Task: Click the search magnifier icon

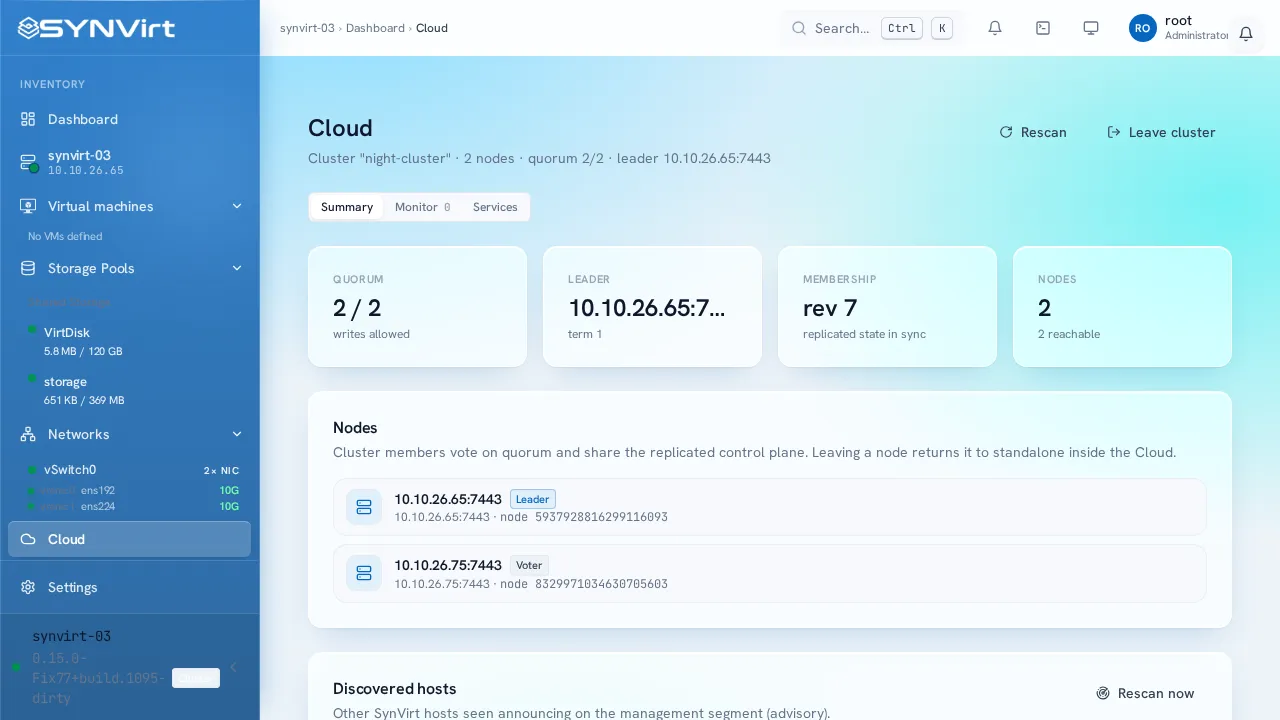Action: coord(799,28)
